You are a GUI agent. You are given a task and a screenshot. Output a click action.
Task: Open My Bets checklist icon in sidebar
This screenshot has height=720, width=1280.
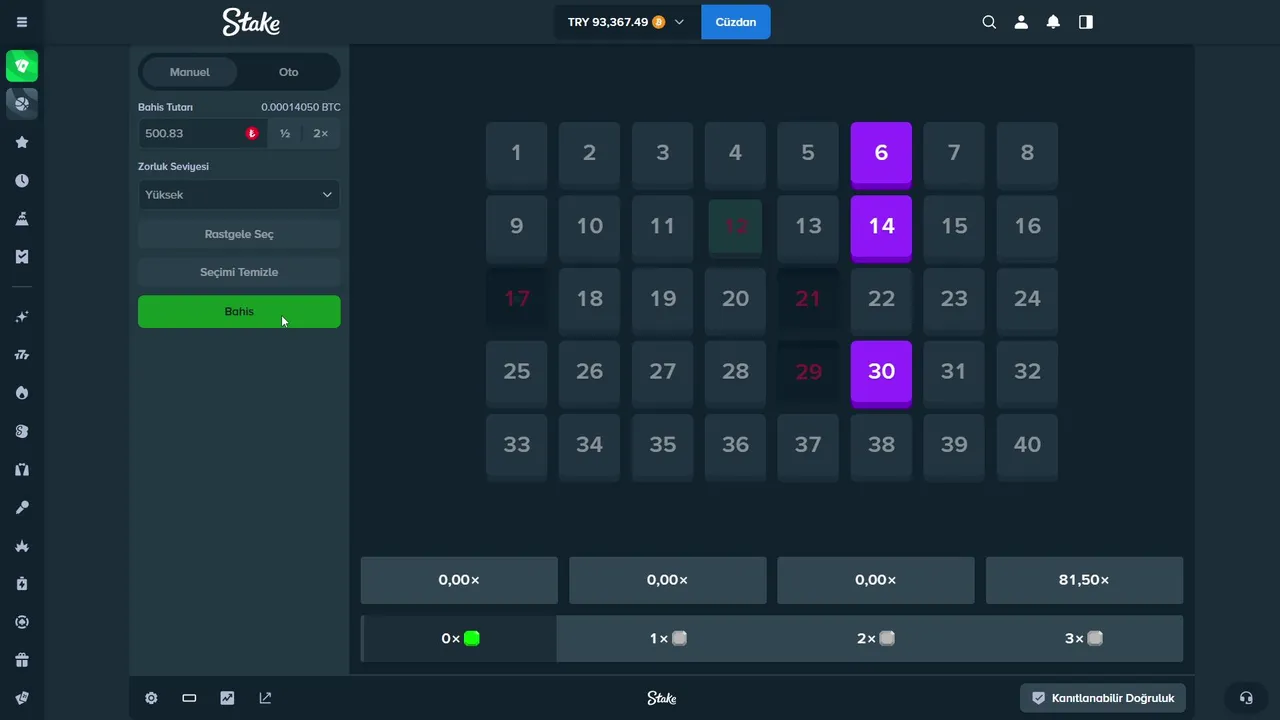tap(22, 257)
